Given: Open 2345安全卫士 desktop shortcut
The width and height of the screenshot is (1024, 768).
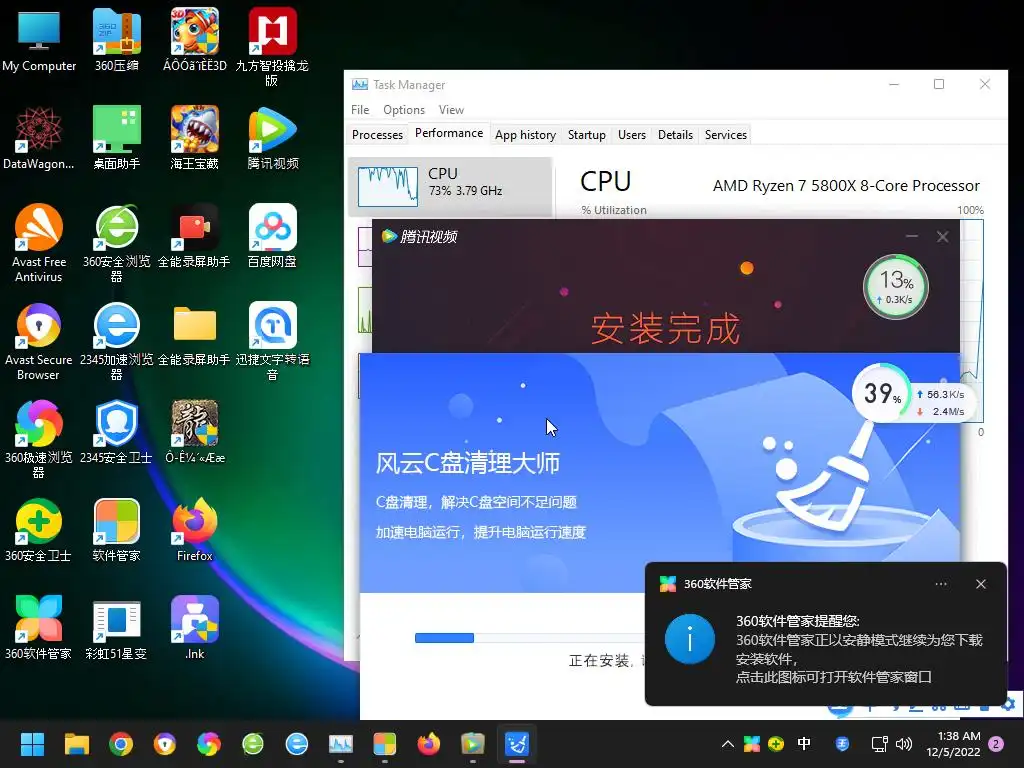Looking at the screenshot, I should 116,432.
